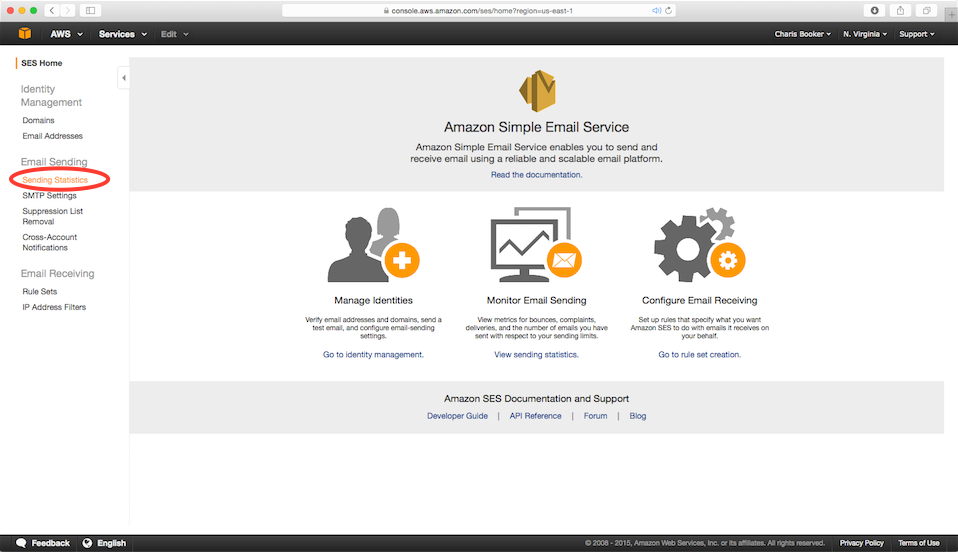The height and width of the screenshot is (552, 958).
Task: Click the orange AWS cube logo
Action: point(24,34)
